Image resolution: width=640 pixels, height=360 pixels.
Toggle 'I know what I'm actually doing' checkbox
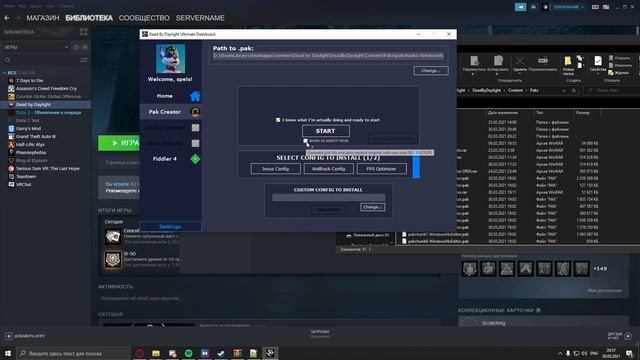coord(278,120)
